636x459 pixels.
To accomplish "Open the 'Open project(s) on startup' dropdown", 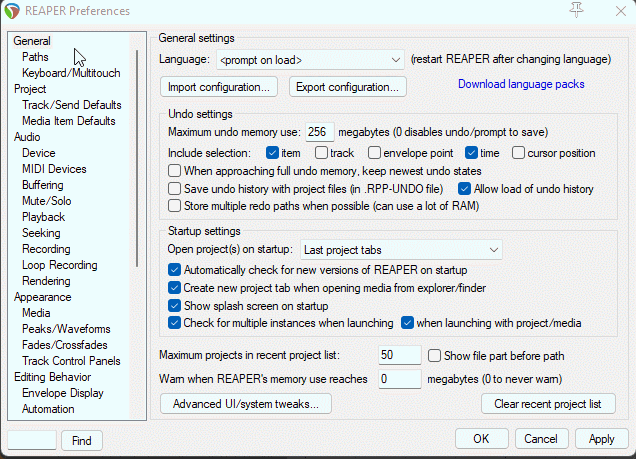I will coord(401,250).
